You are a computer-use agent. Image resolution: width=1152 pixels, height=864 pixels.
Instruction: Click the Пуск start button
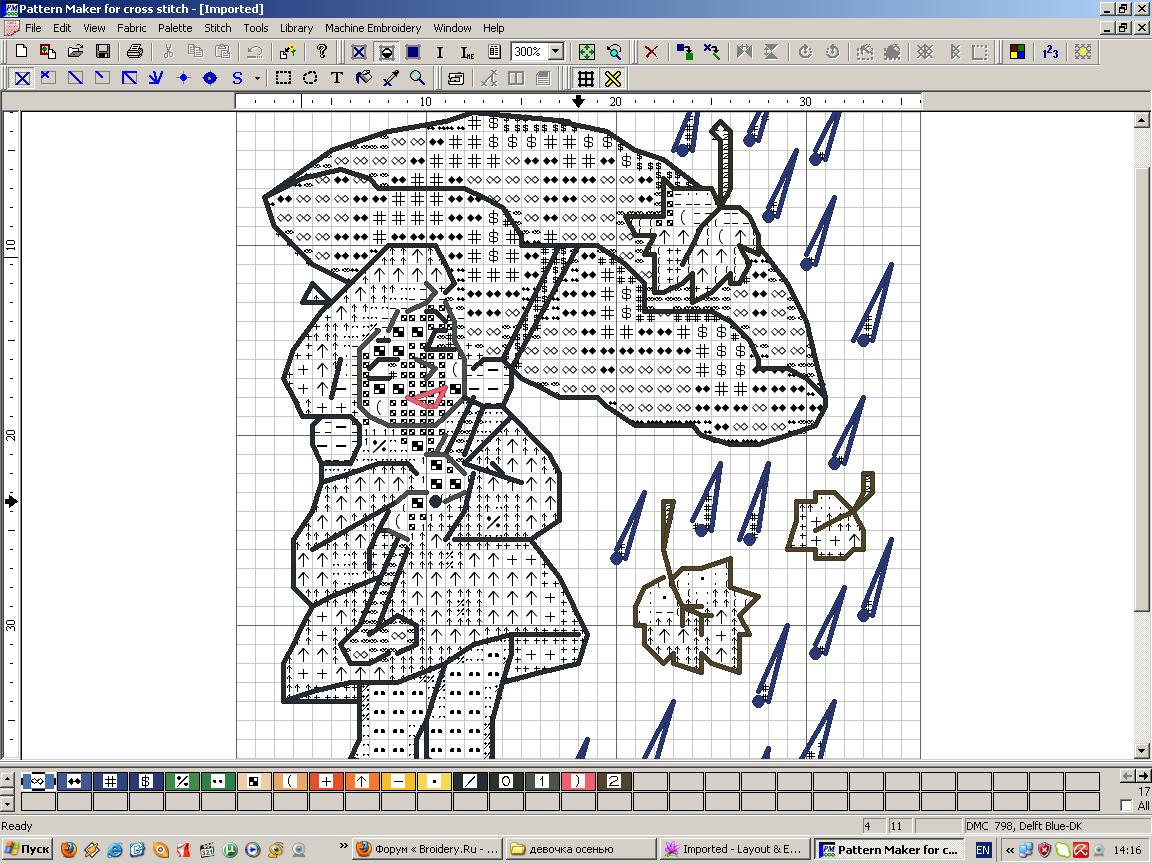click(x=27, y=849)
